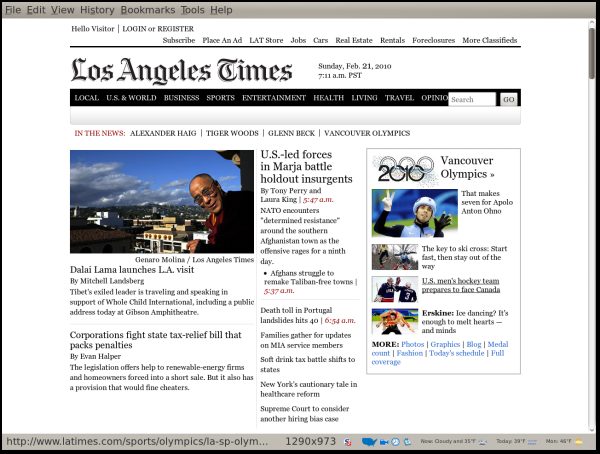
Task: Open the Edit menu
Action: pos(36,10)
